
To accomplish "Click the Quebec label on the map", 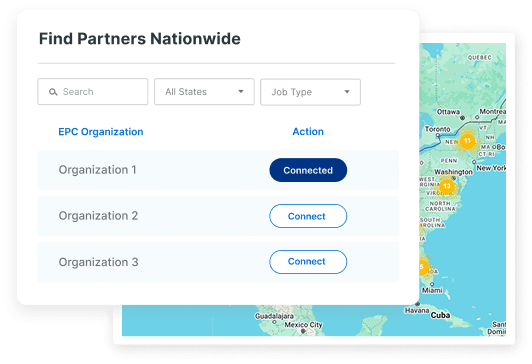I will coord(480,58).
